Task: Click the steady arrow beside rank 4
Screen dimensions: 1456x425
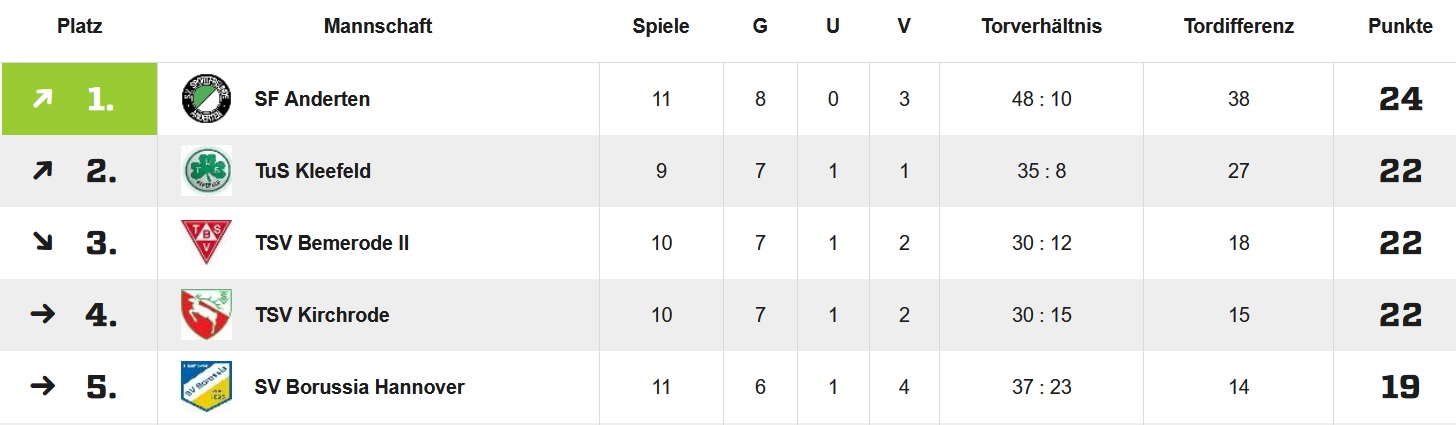Action: tap(42, 314)
